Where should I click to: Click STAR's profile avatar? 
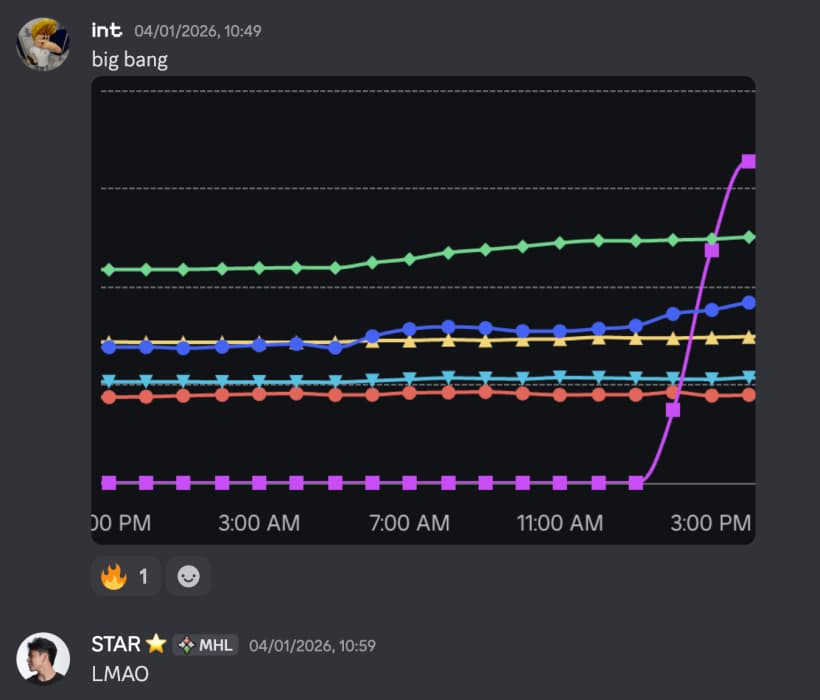click(x=43, y=657)
